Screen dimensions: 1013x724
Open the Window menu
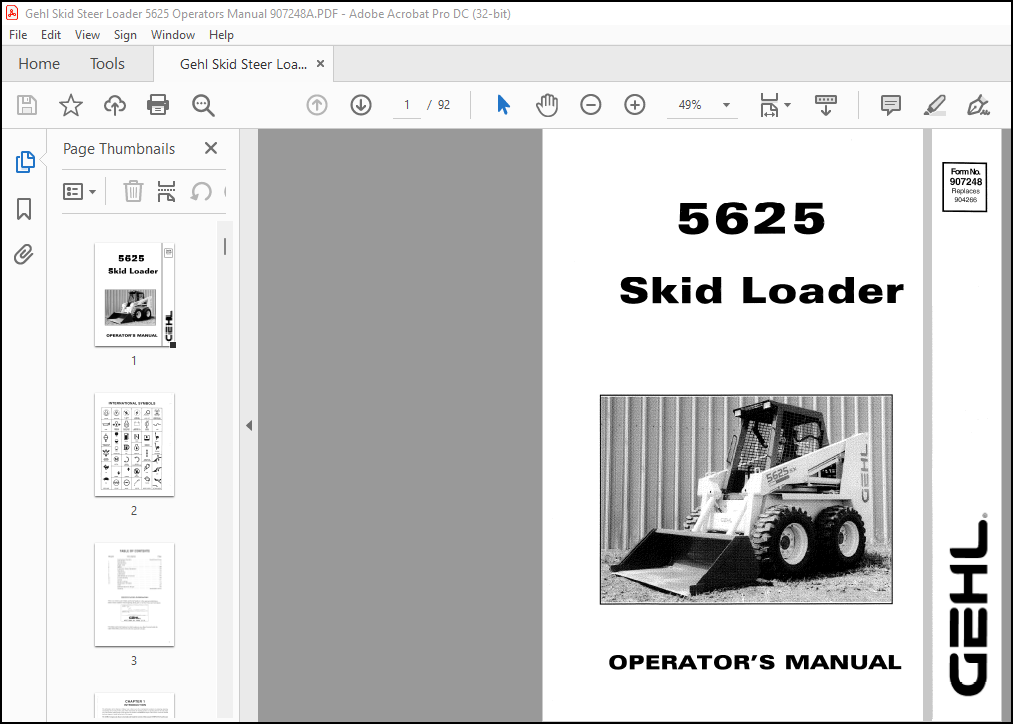[172, 35]
